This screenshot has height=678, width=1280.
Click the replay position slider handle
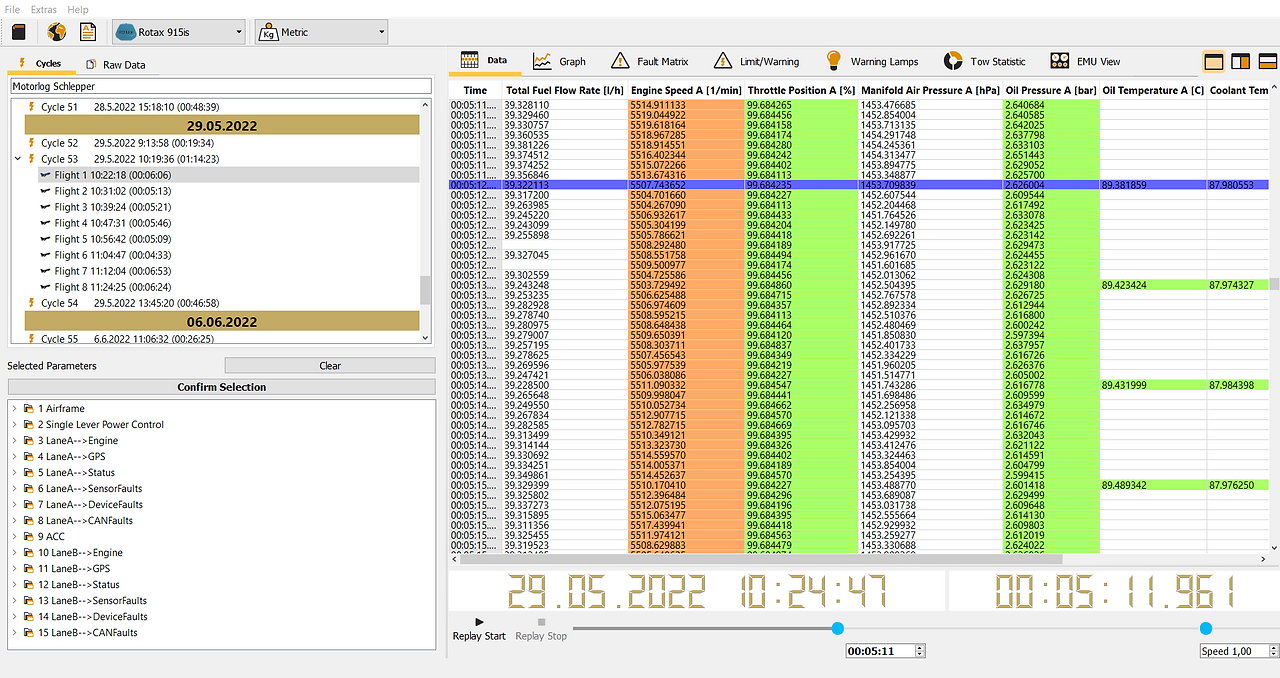tap(837, 628)
